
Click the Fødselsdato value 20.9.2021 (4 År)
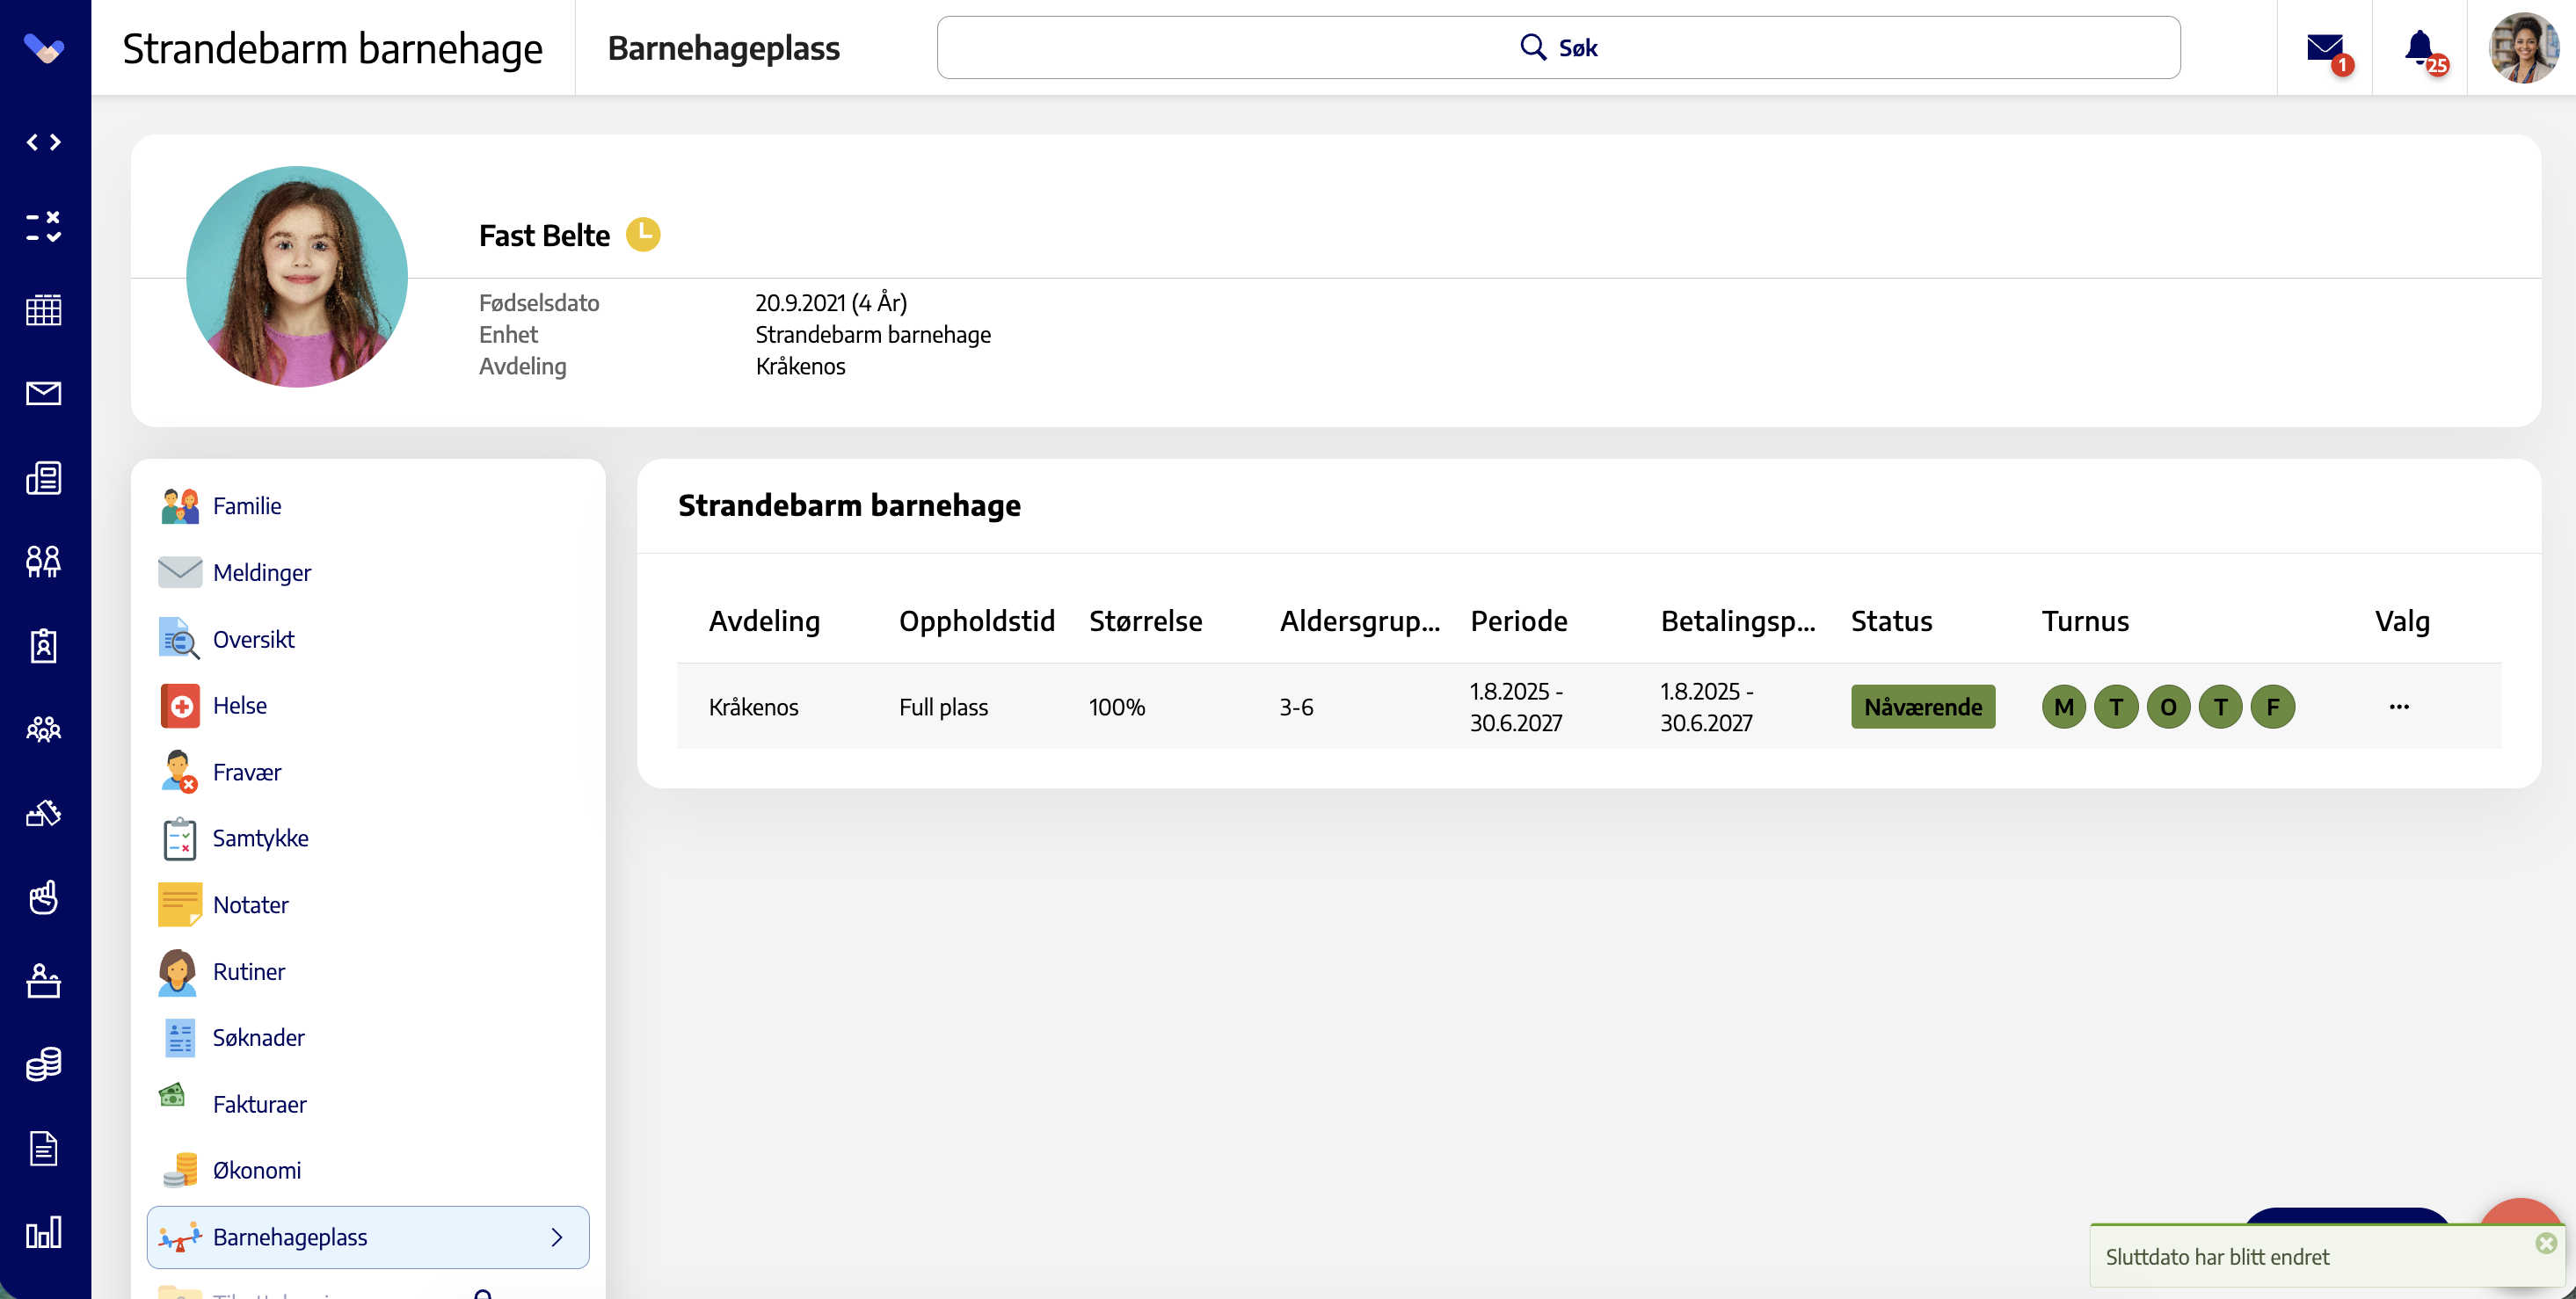tap(831, 303)
